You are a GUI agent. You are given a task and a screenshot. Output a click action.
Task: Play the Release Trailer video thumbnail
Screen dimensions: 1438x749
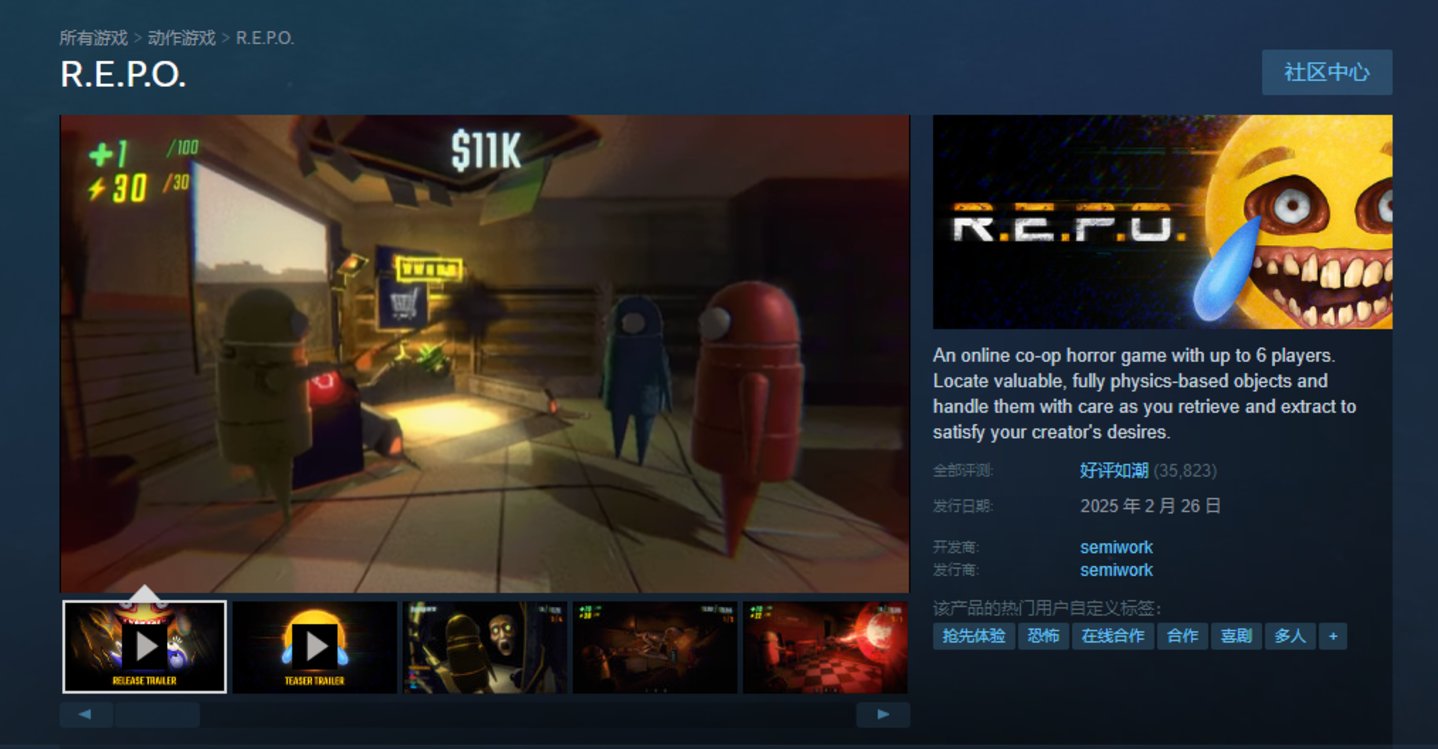click(x=145, y=647)
